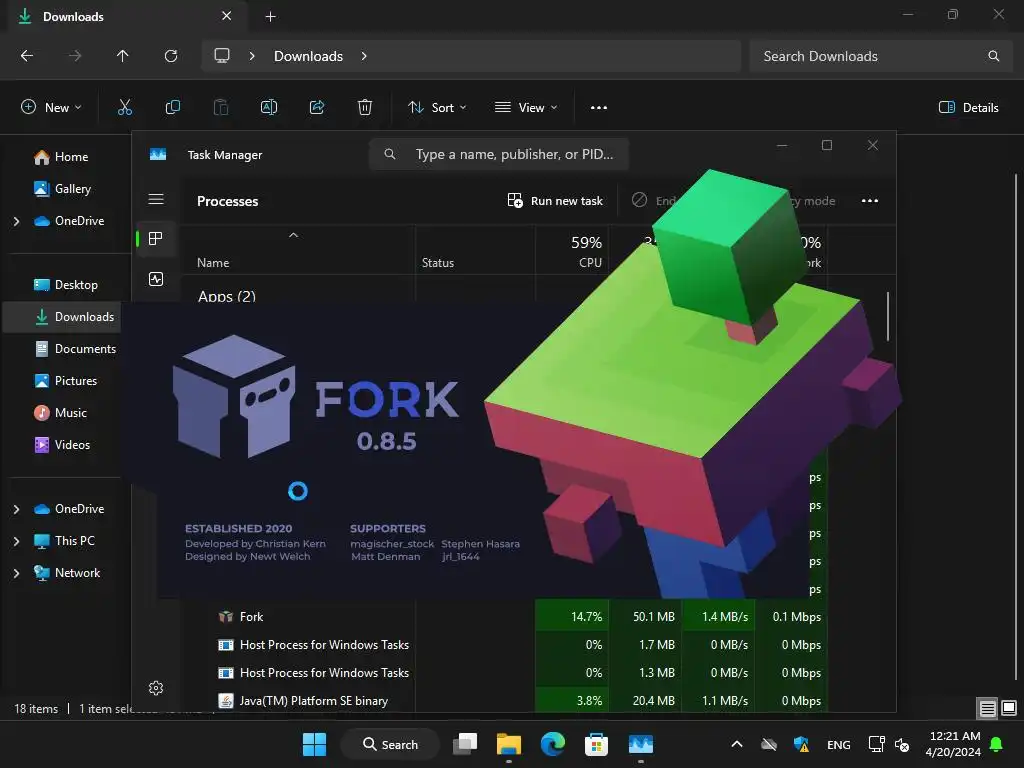Image resolution: width=1024 pixels, height=768 pixels.
Task: Click the Rename icon in File Explorer toolbar
Action: coord(268,107)
